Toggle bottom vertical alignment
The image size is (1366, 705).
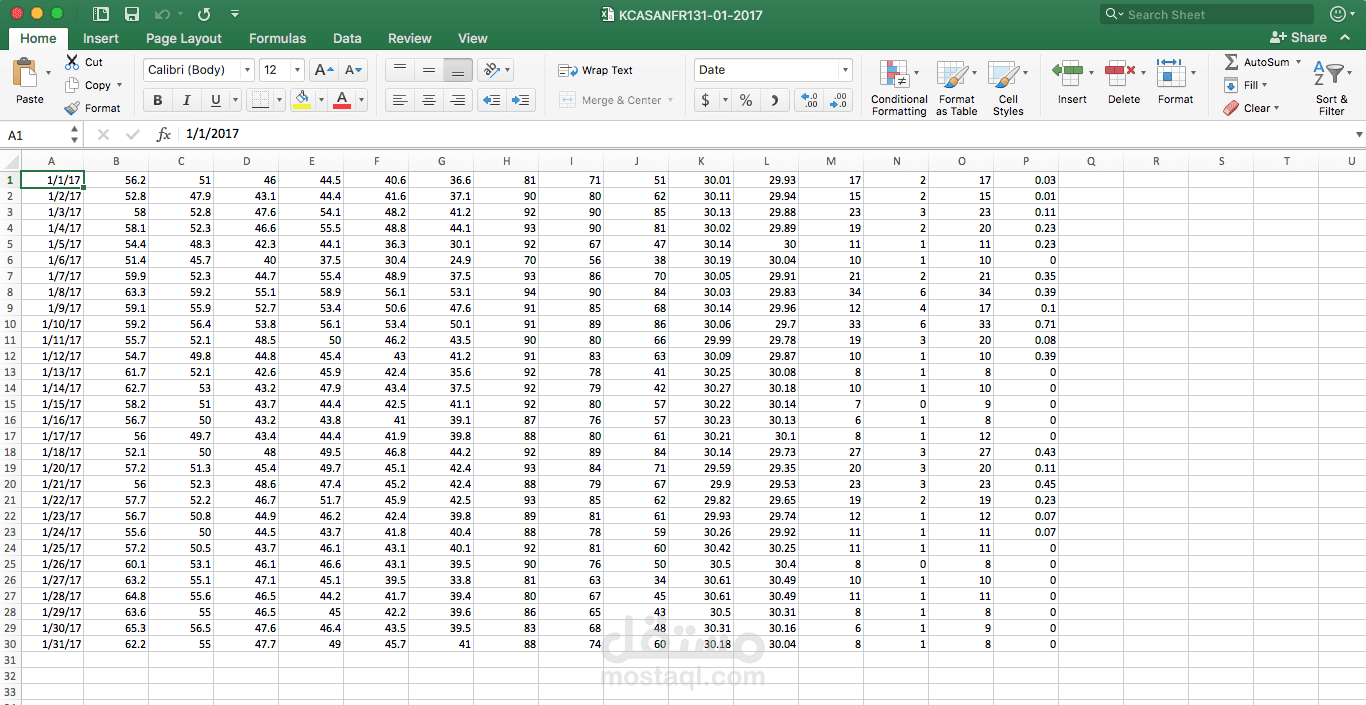(458, 70)
